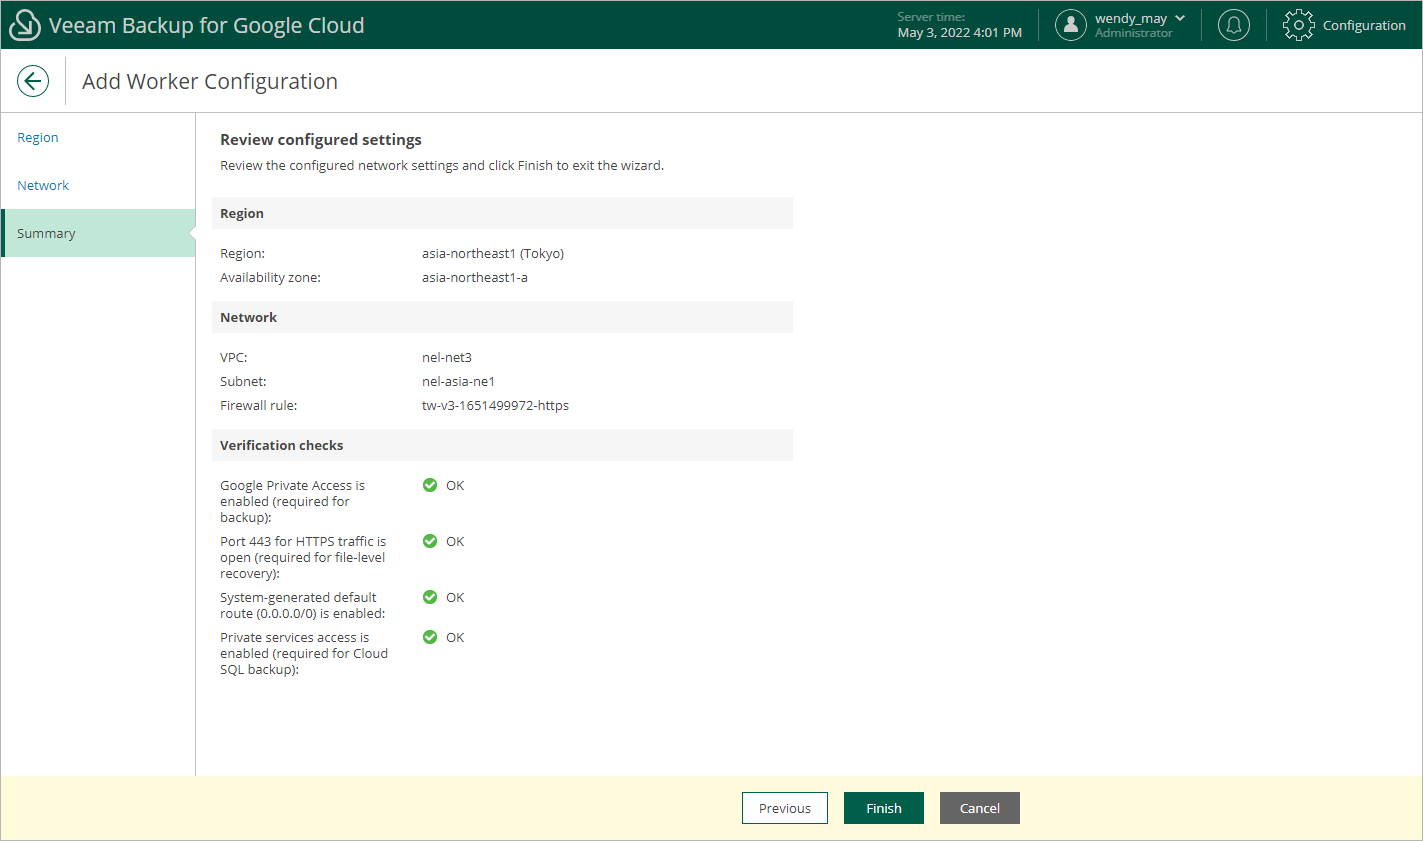Click the 'Add Worker Configuration' title
The width and height of the screenshot is (1423, 841).
pyautogui.click(x=210, y=81)
